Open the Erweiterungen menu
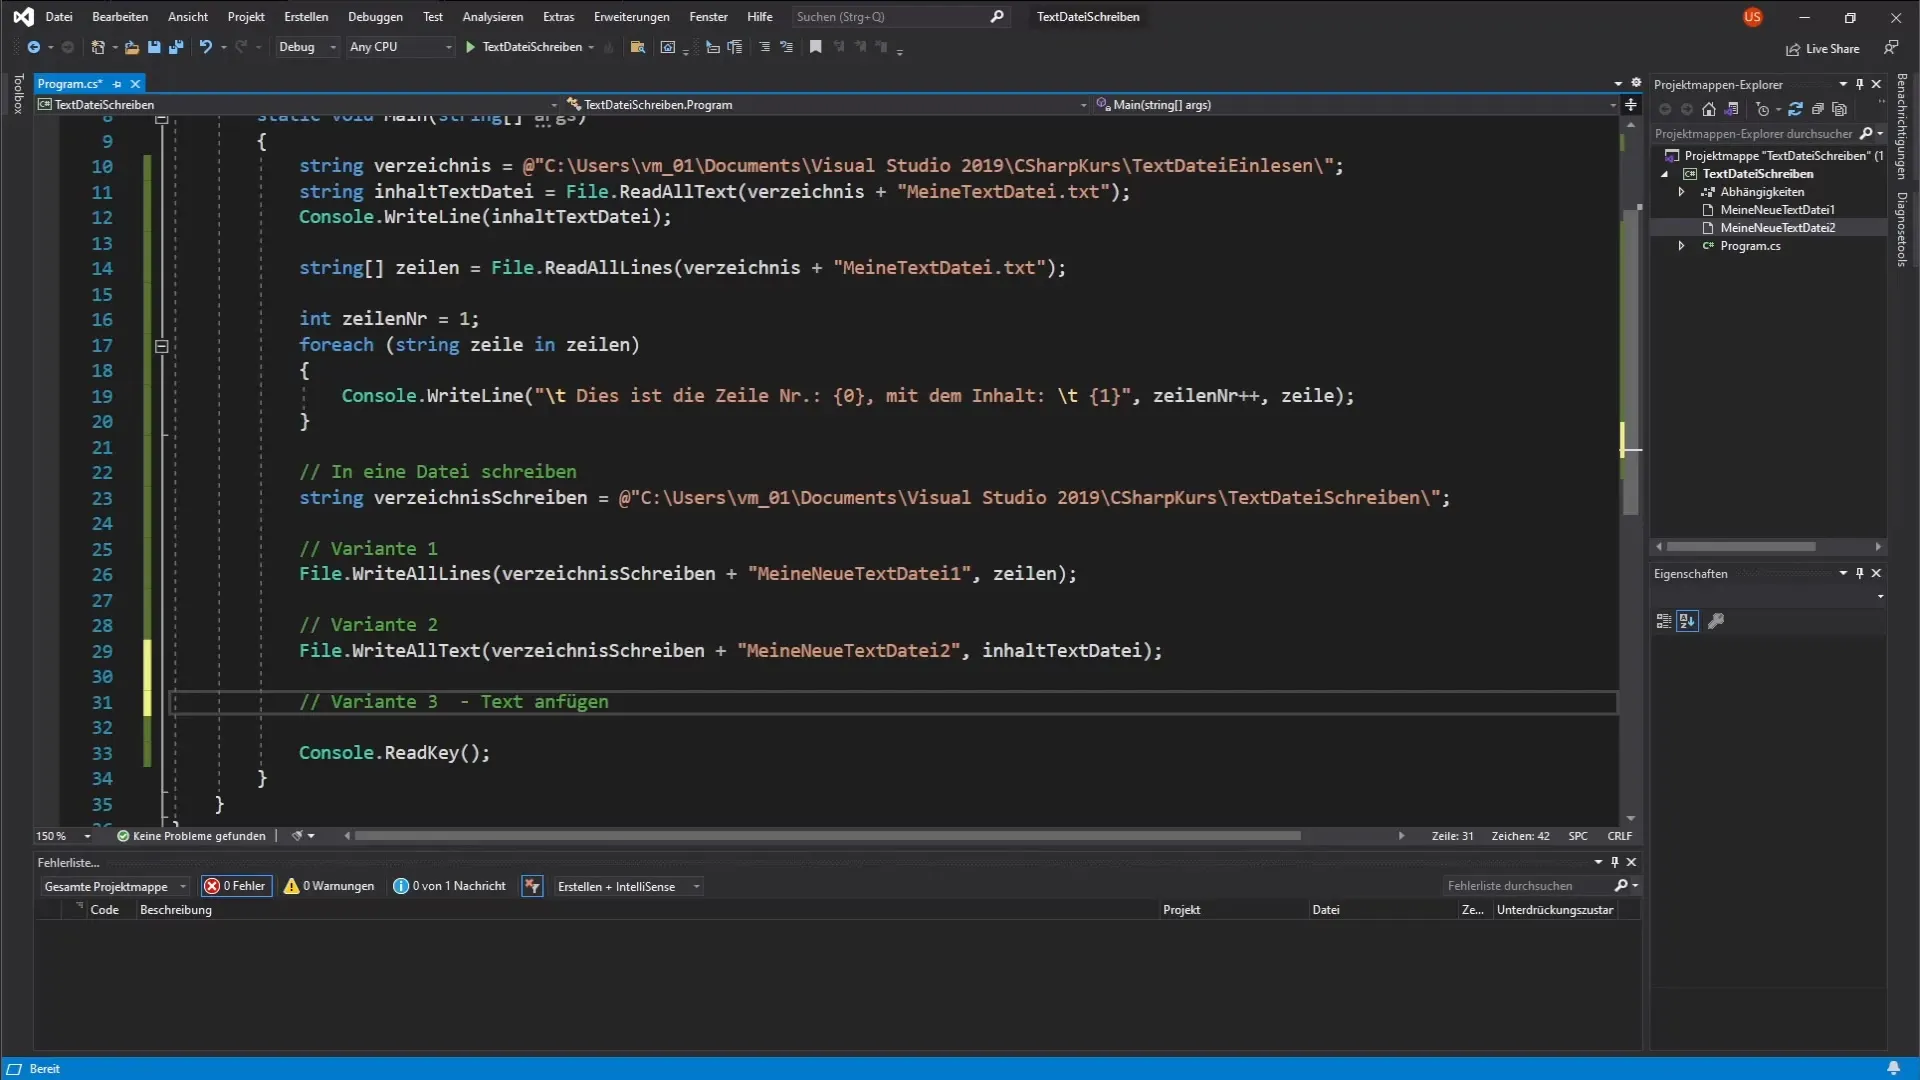 (x=632, y=17)
